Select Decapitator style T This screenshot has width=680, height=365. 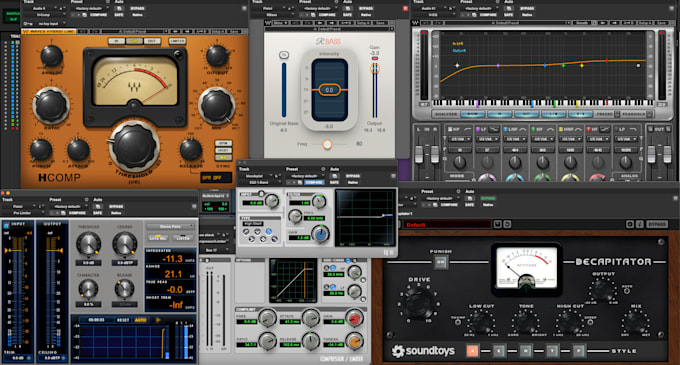point(552,351)
